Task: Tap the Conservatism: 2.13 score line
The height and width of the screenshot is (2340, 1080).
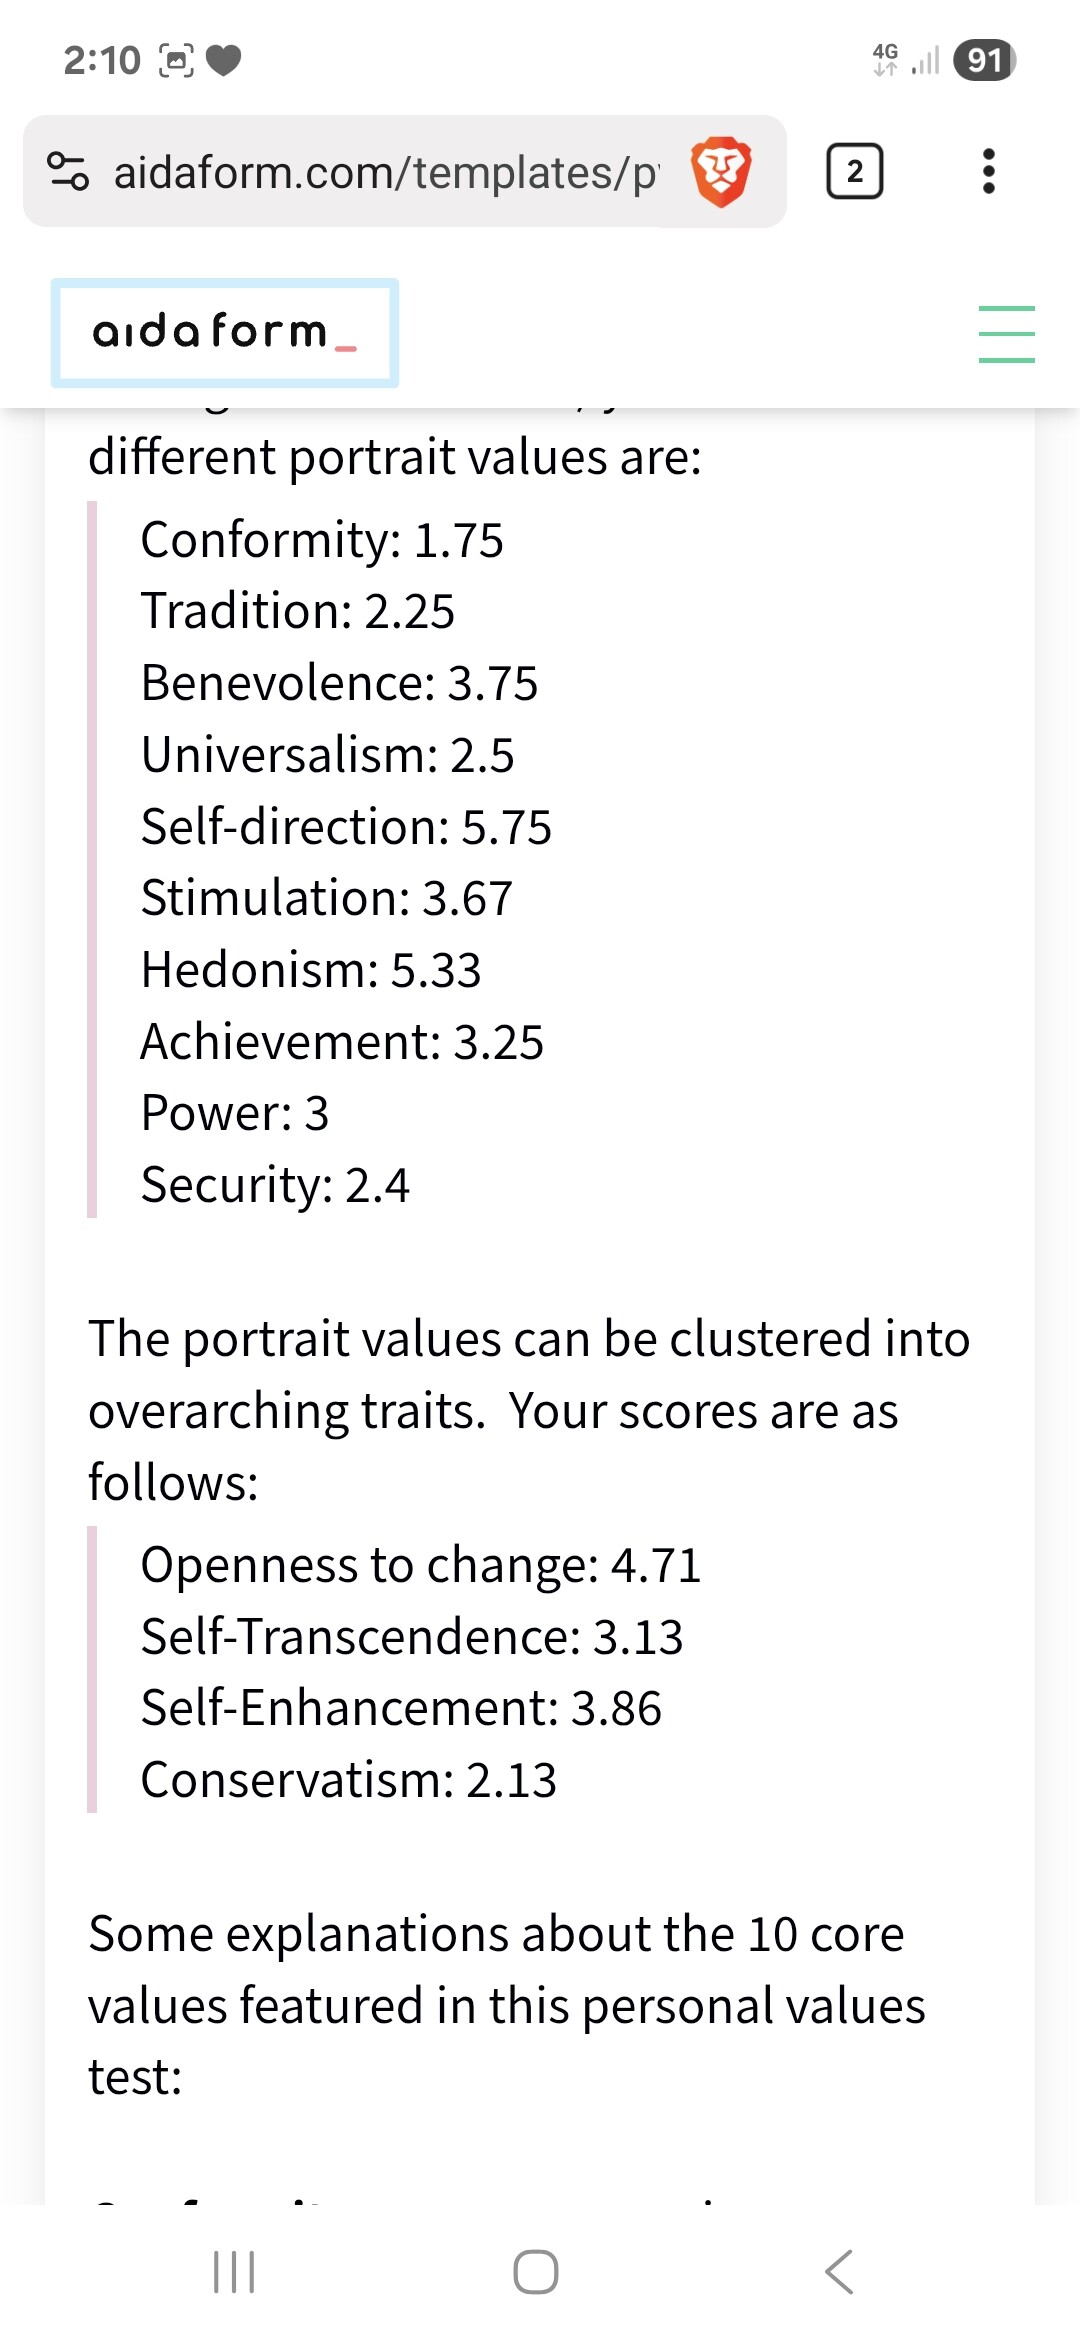Action: (348, 1780)
